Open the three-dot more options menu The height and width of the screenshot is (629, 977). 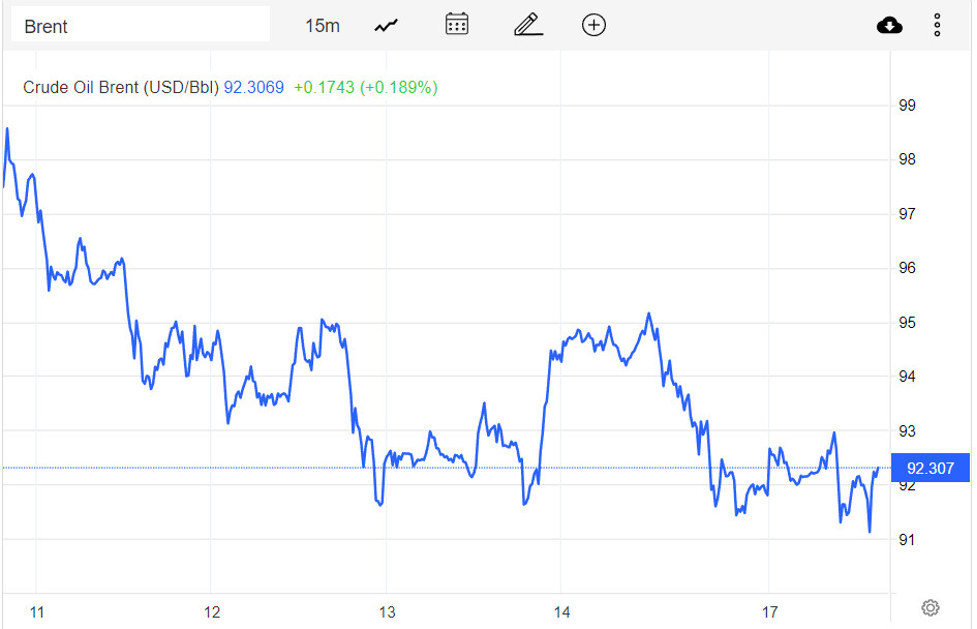point(937,25)
